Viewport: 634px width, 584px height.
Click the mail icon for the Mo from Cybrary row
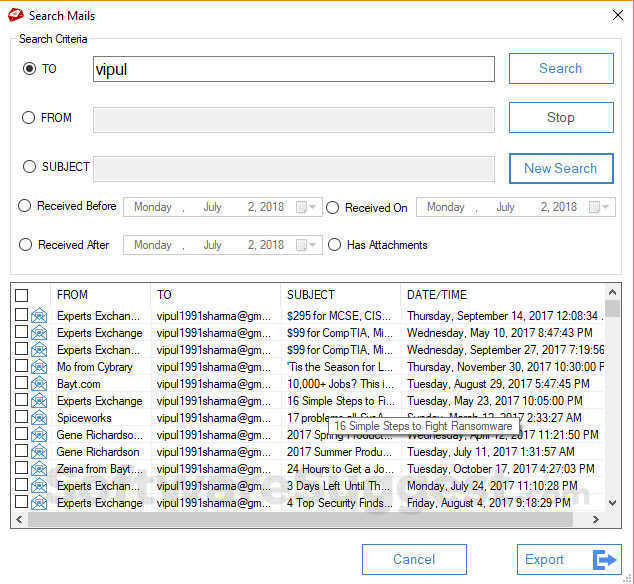click(39, 367)
